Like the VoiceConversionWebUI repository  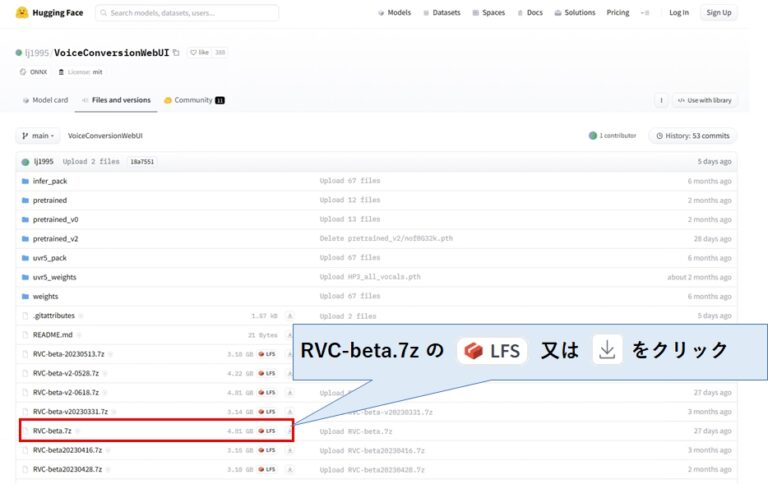200,52
